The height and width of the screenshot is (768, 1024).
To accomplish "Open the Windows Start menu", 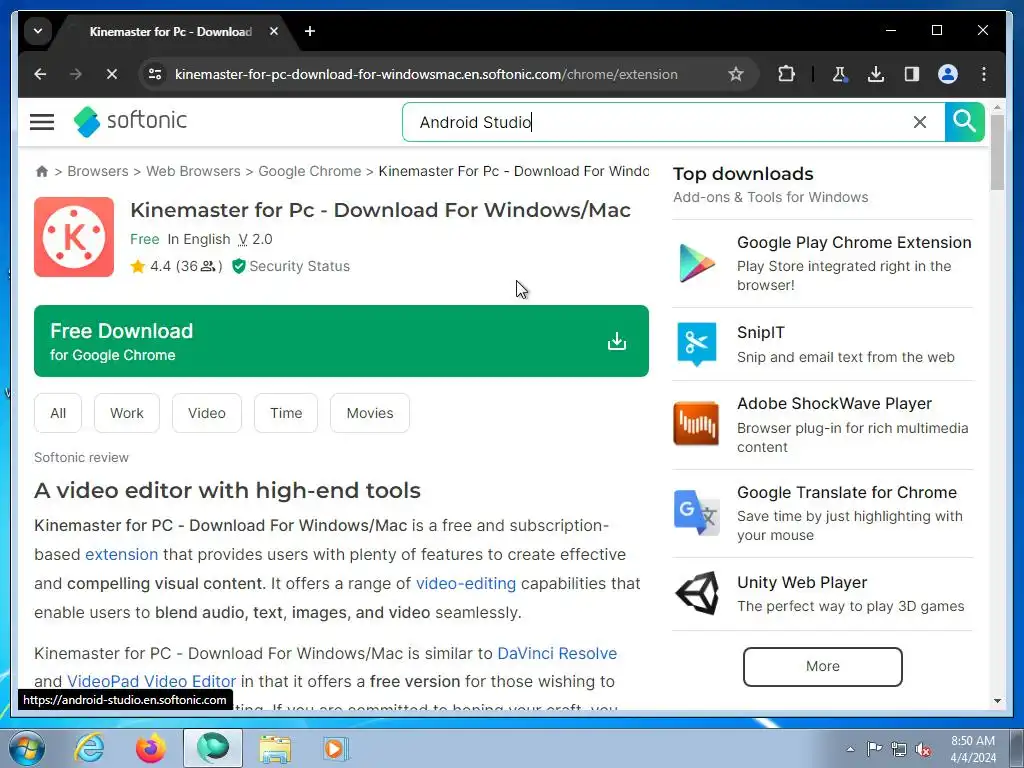I will [x=27, y=748].
